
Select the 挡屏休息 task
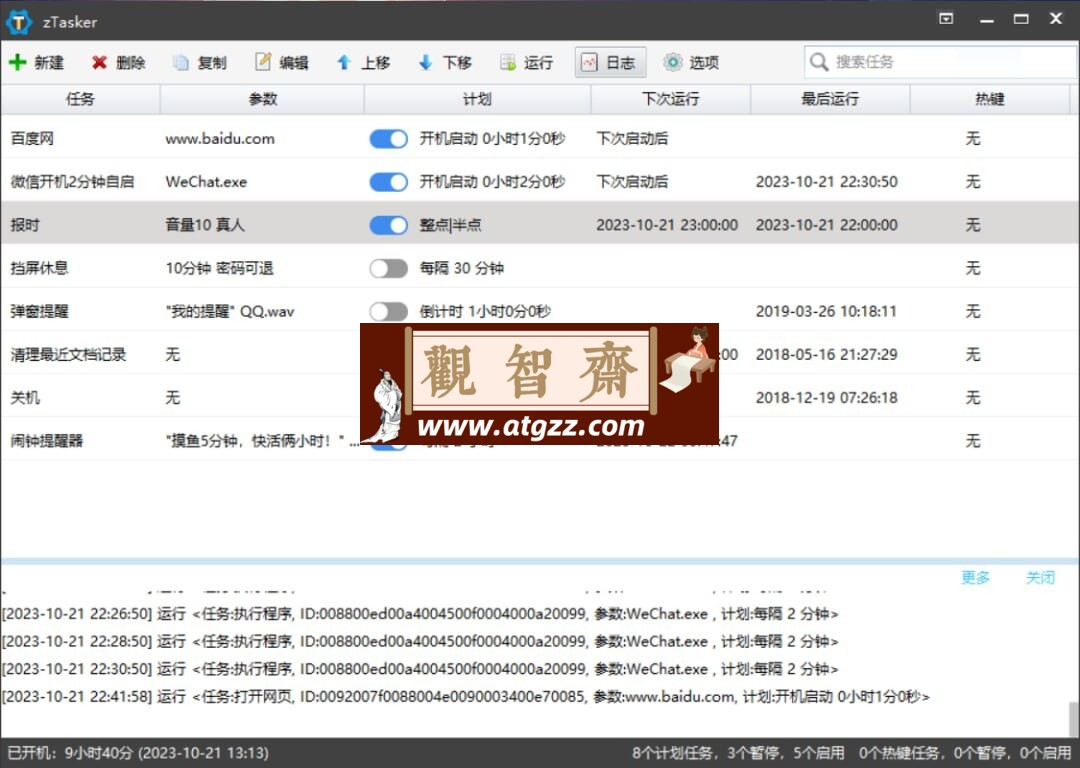coord(39,268)
